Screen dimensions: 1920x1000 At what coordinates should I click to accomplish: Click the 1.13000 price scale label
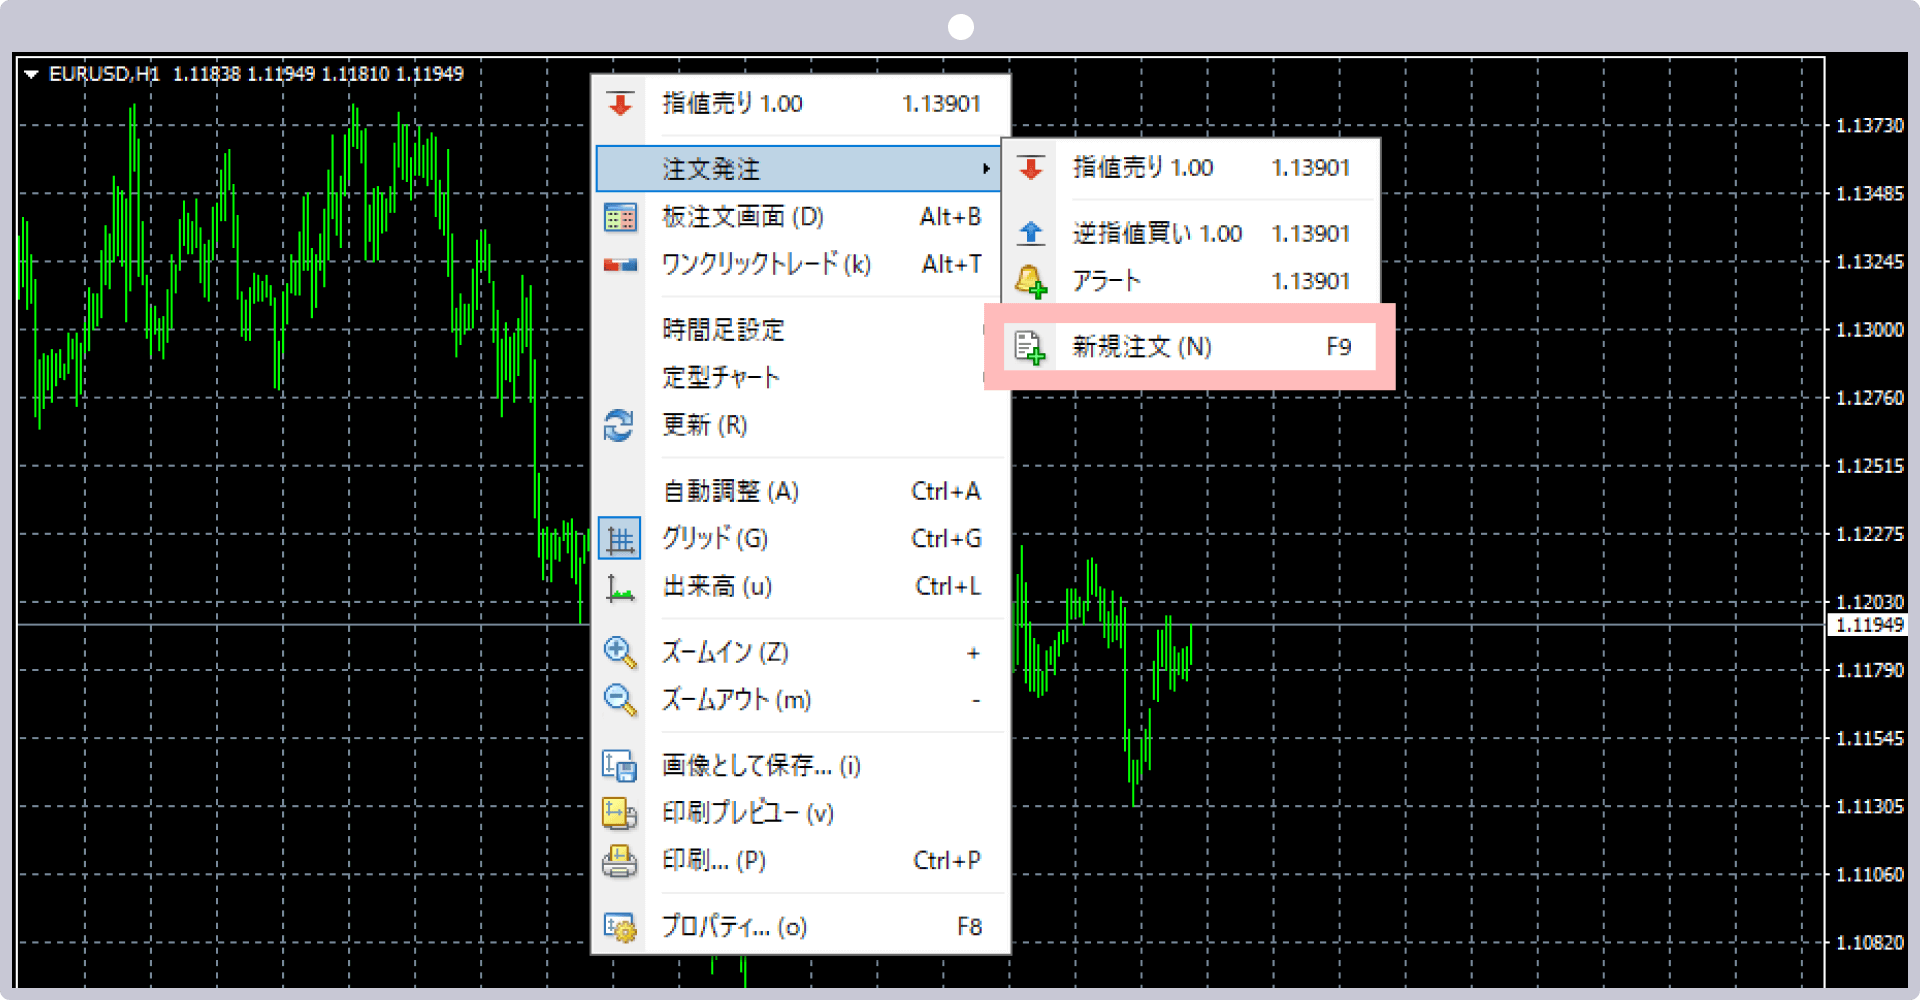coord(1870,329)
